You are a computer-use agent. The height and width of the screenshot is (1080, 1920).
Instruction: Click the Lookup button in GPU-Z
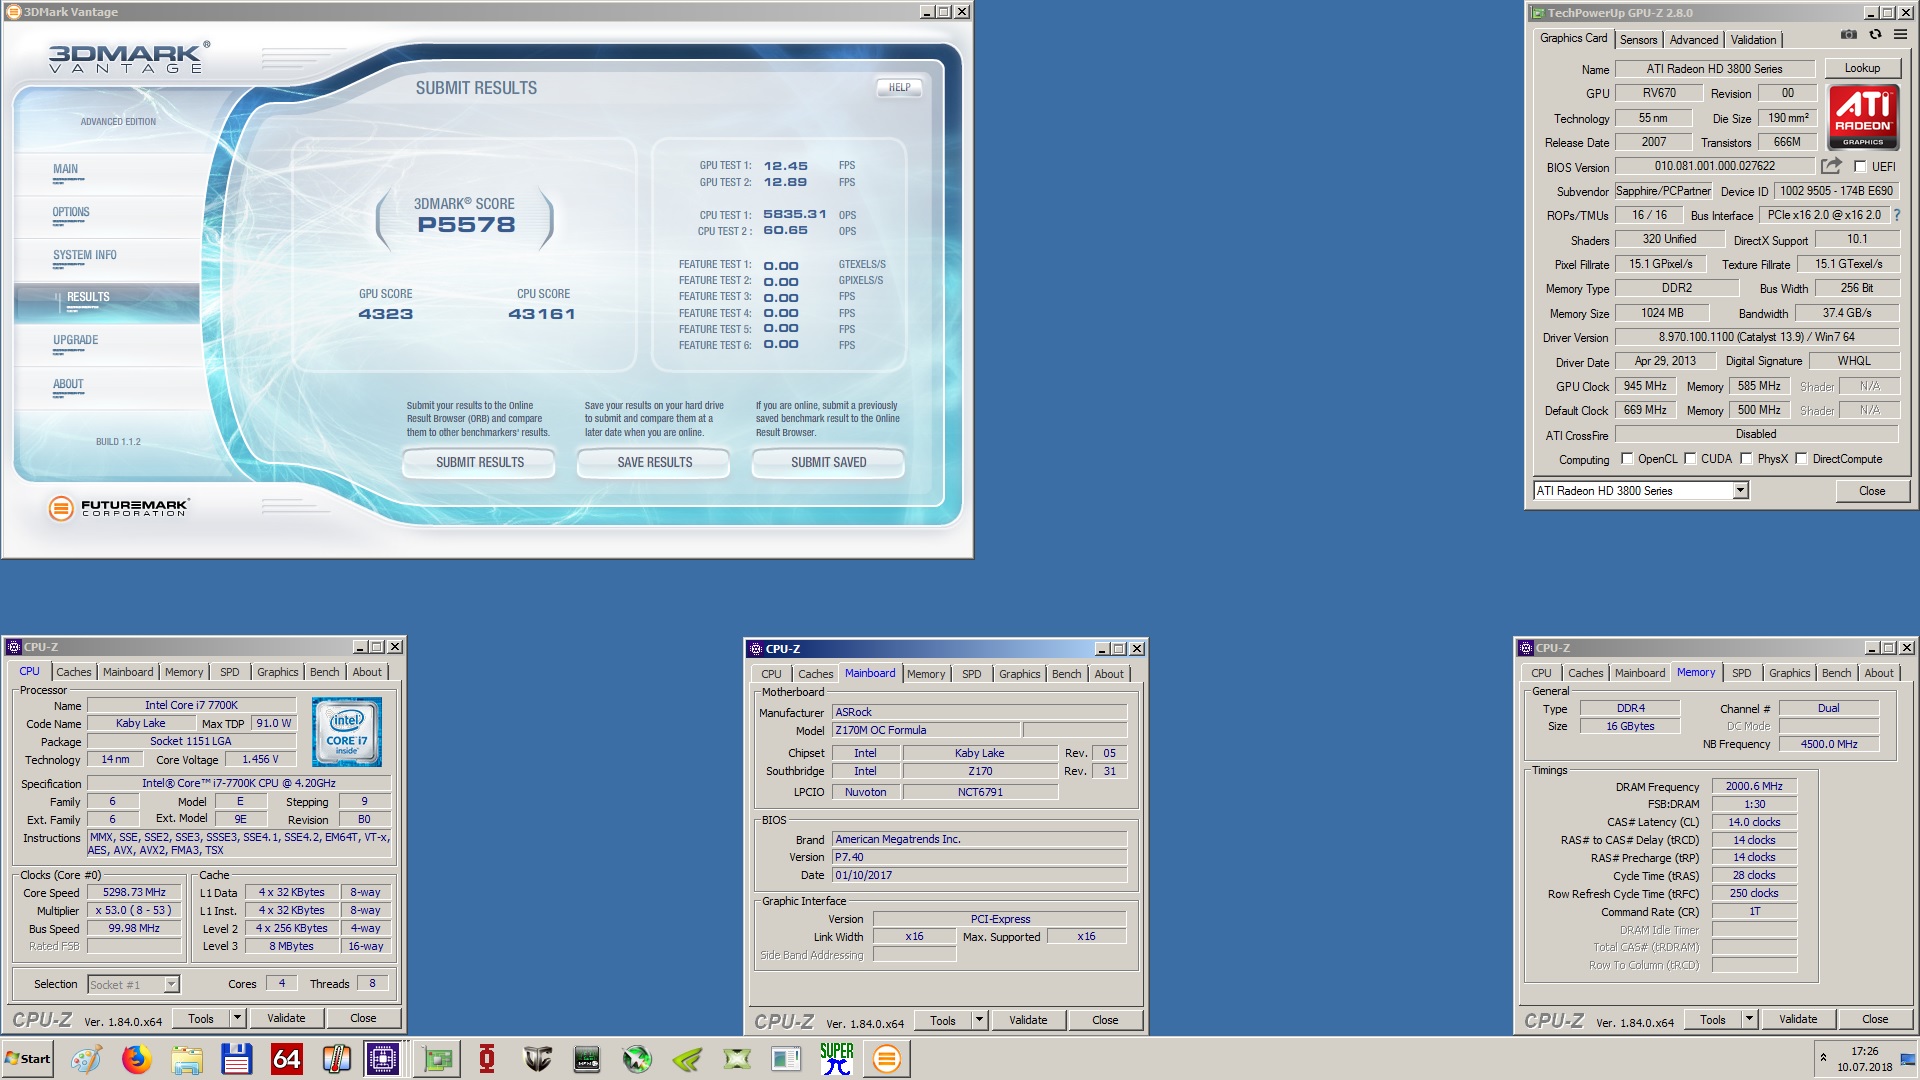coord(1862,68)
